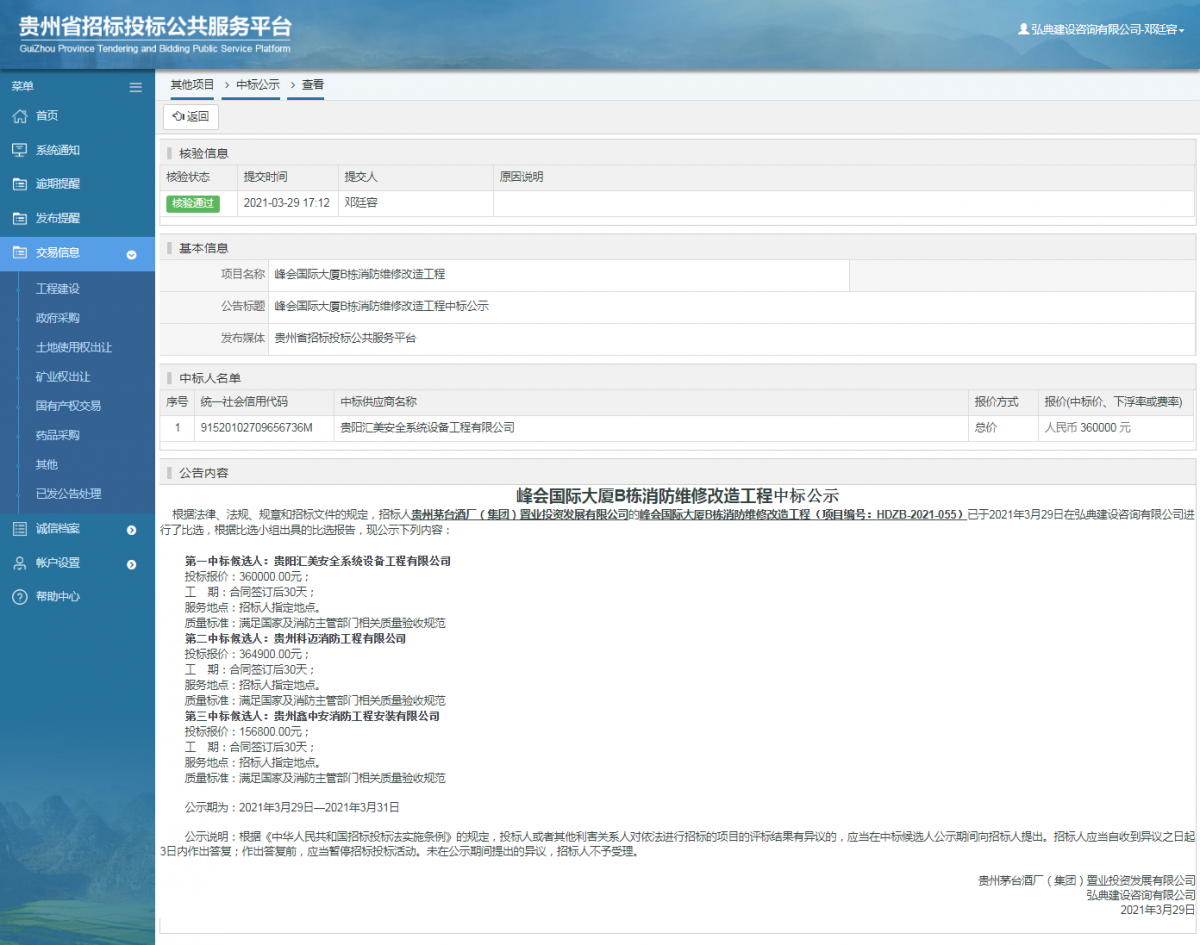The image size is (1200, 945).
Task: Click the 查看 breadcrumb
Action: [313, 85]
